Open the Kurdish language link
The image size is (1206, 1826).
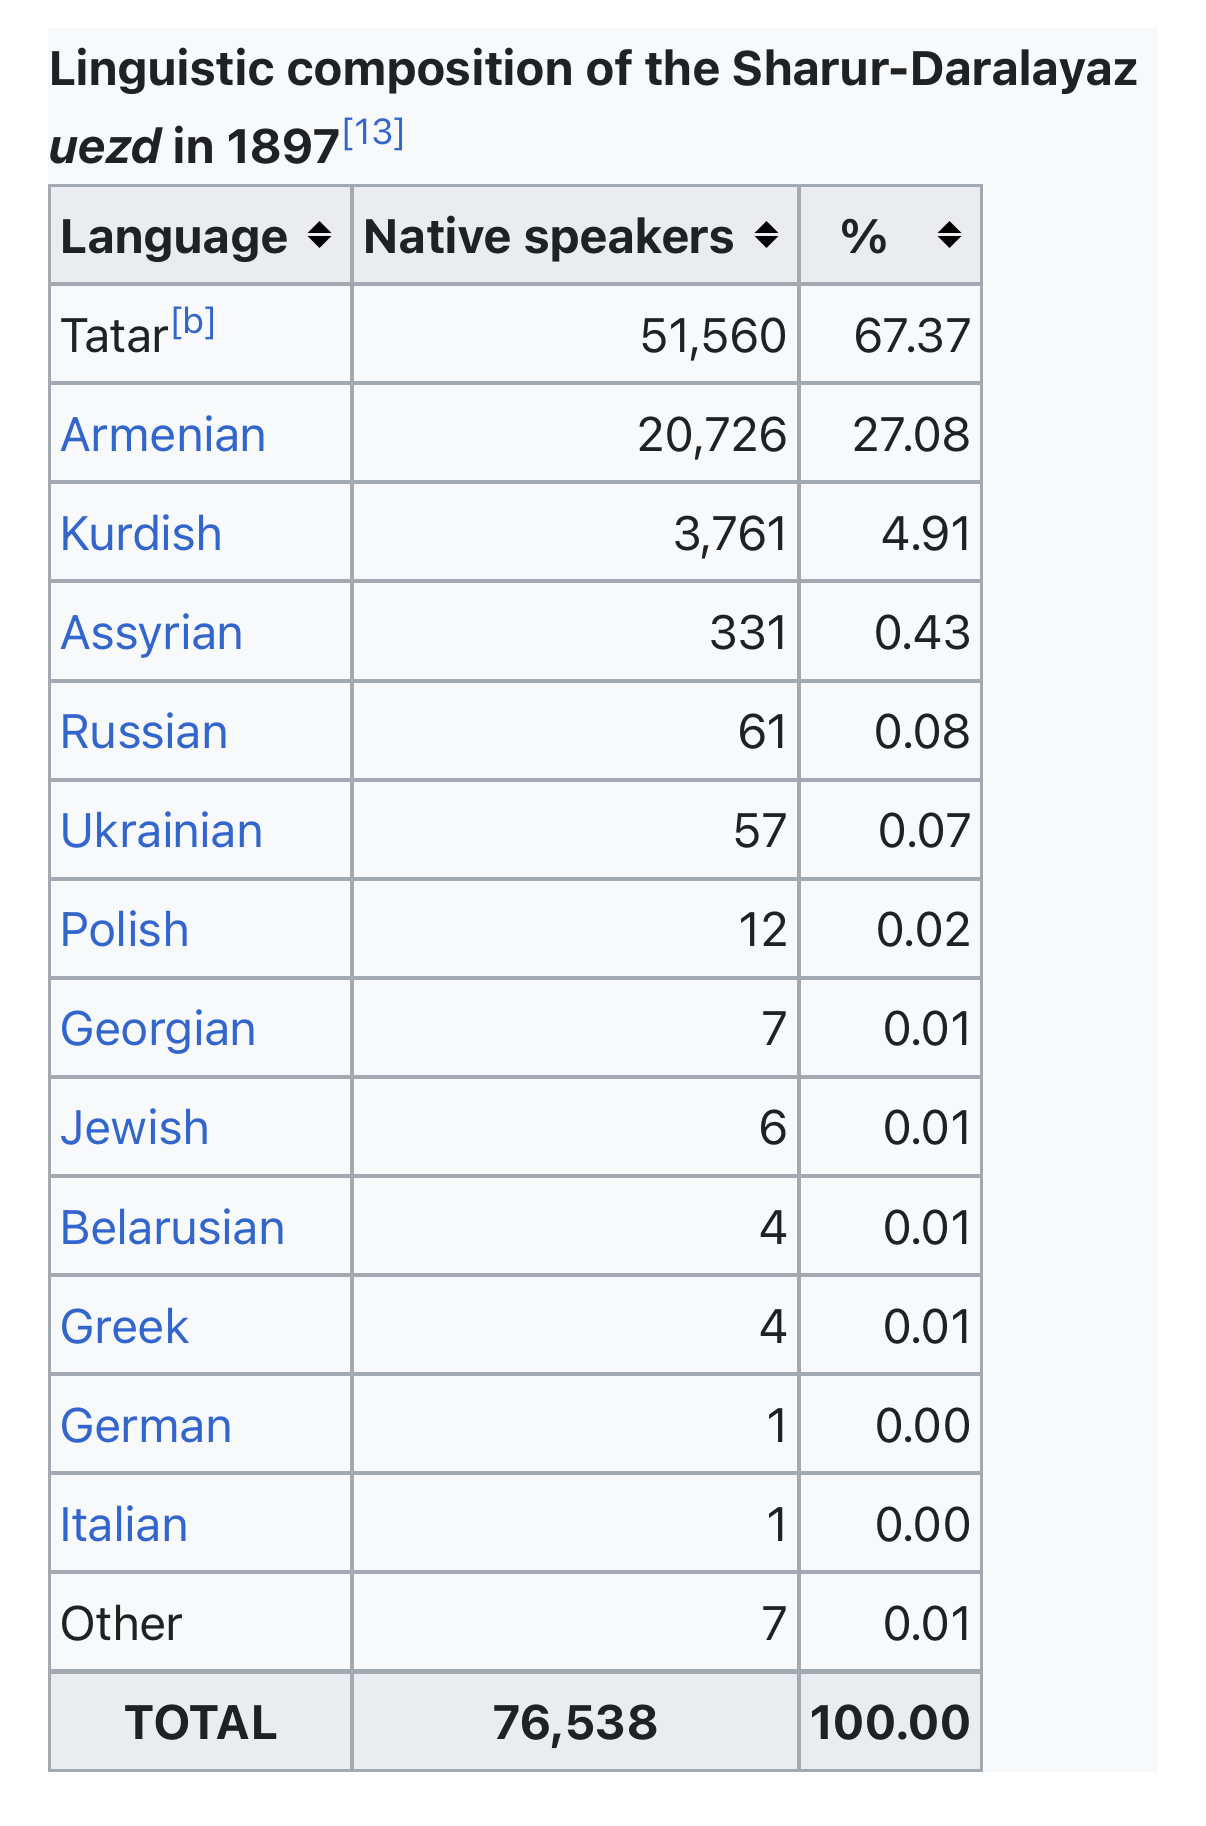click(x=141, y=534)
